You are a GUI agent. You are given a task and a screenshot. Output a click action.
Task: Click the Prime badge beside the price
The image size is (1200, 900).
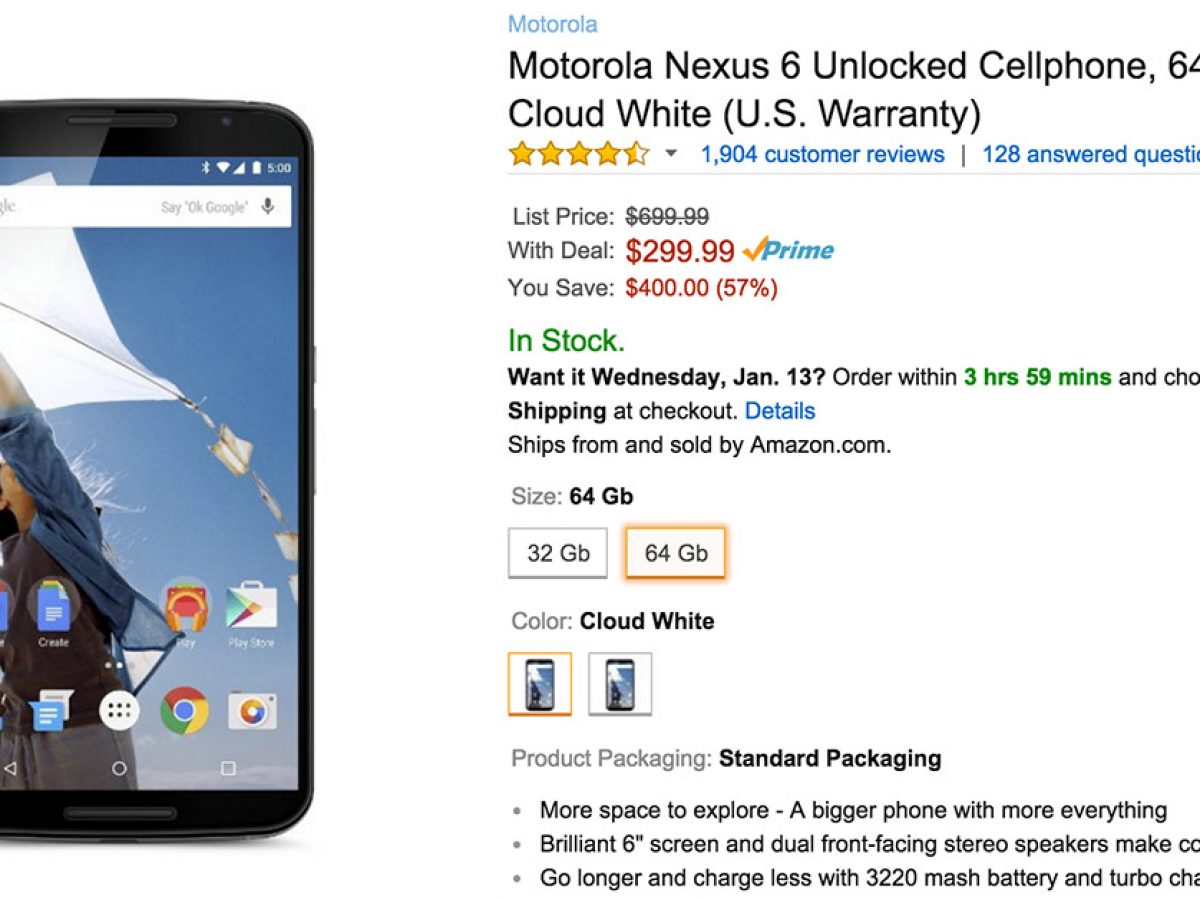(x=789, y=249)
